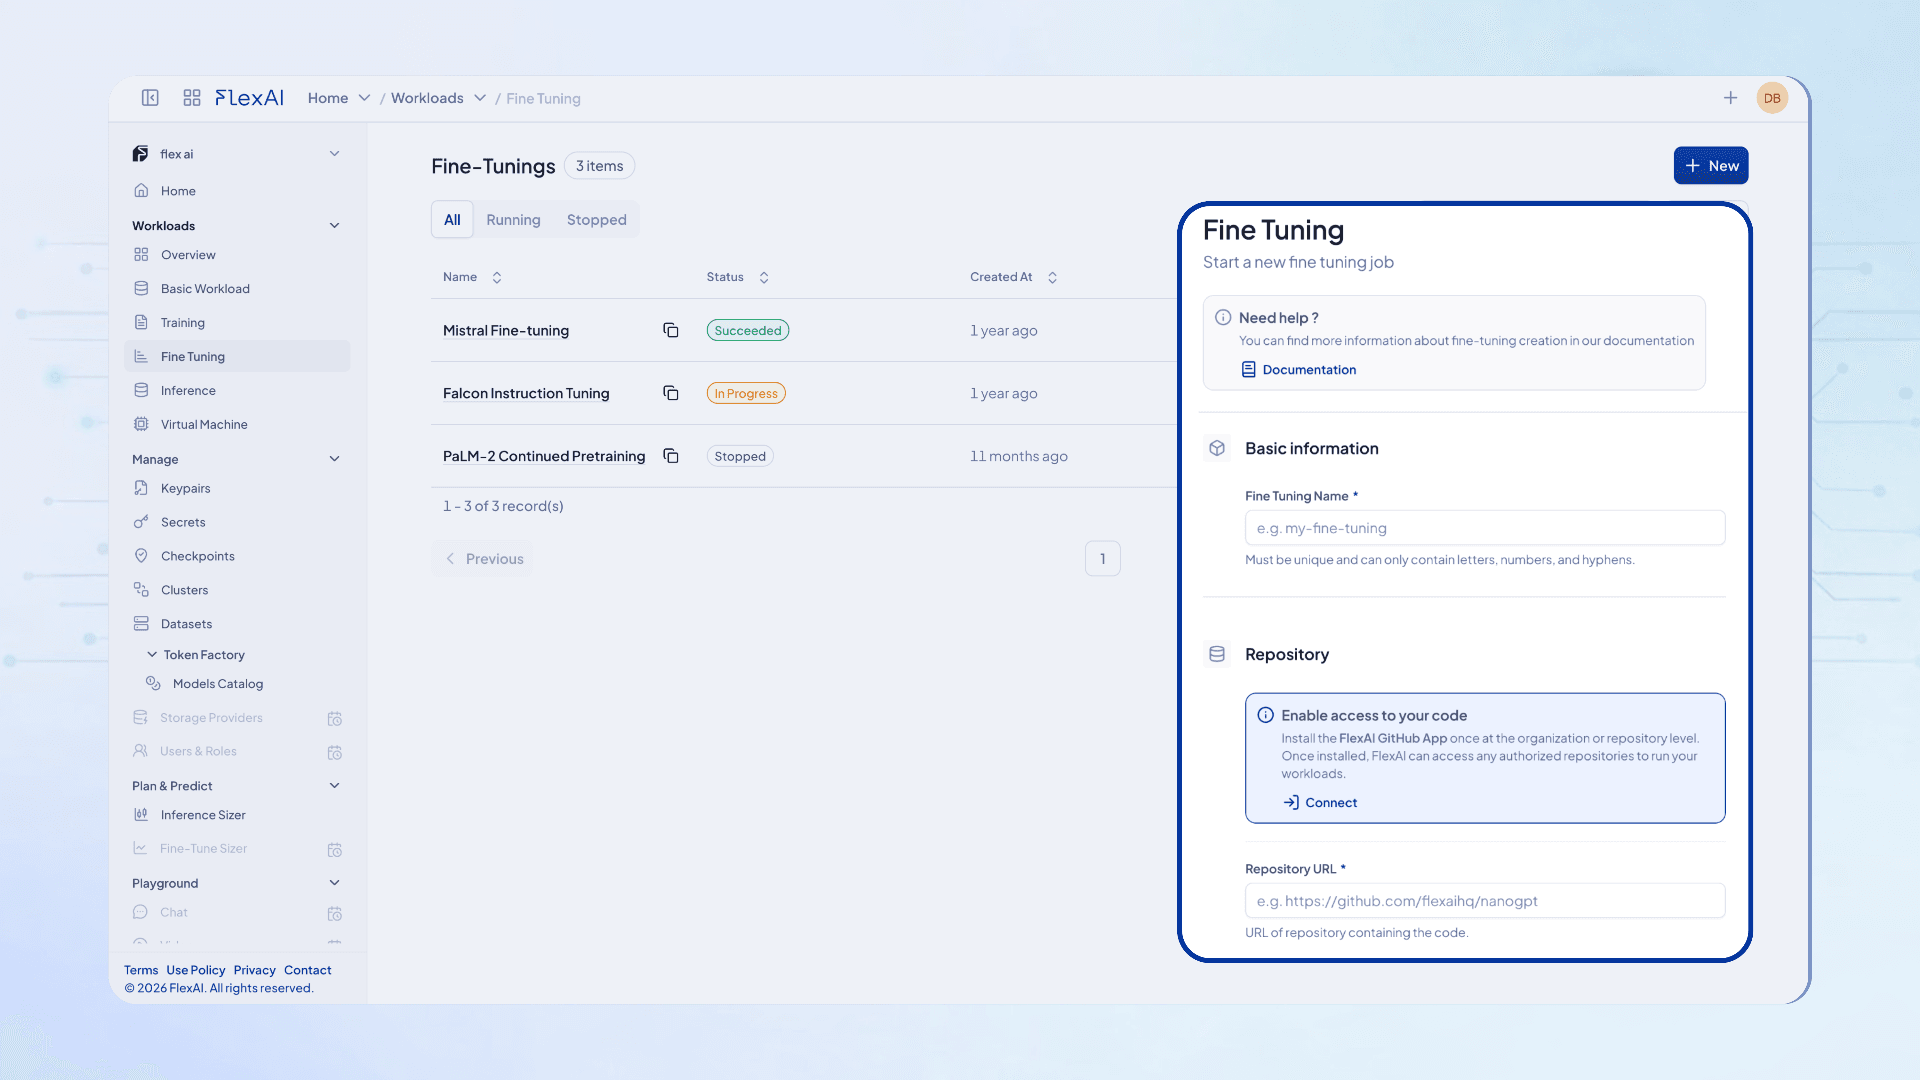Screen dimensions: 1920x1080
Task: Click the Secrets key icon
Action: pos(141,523)
